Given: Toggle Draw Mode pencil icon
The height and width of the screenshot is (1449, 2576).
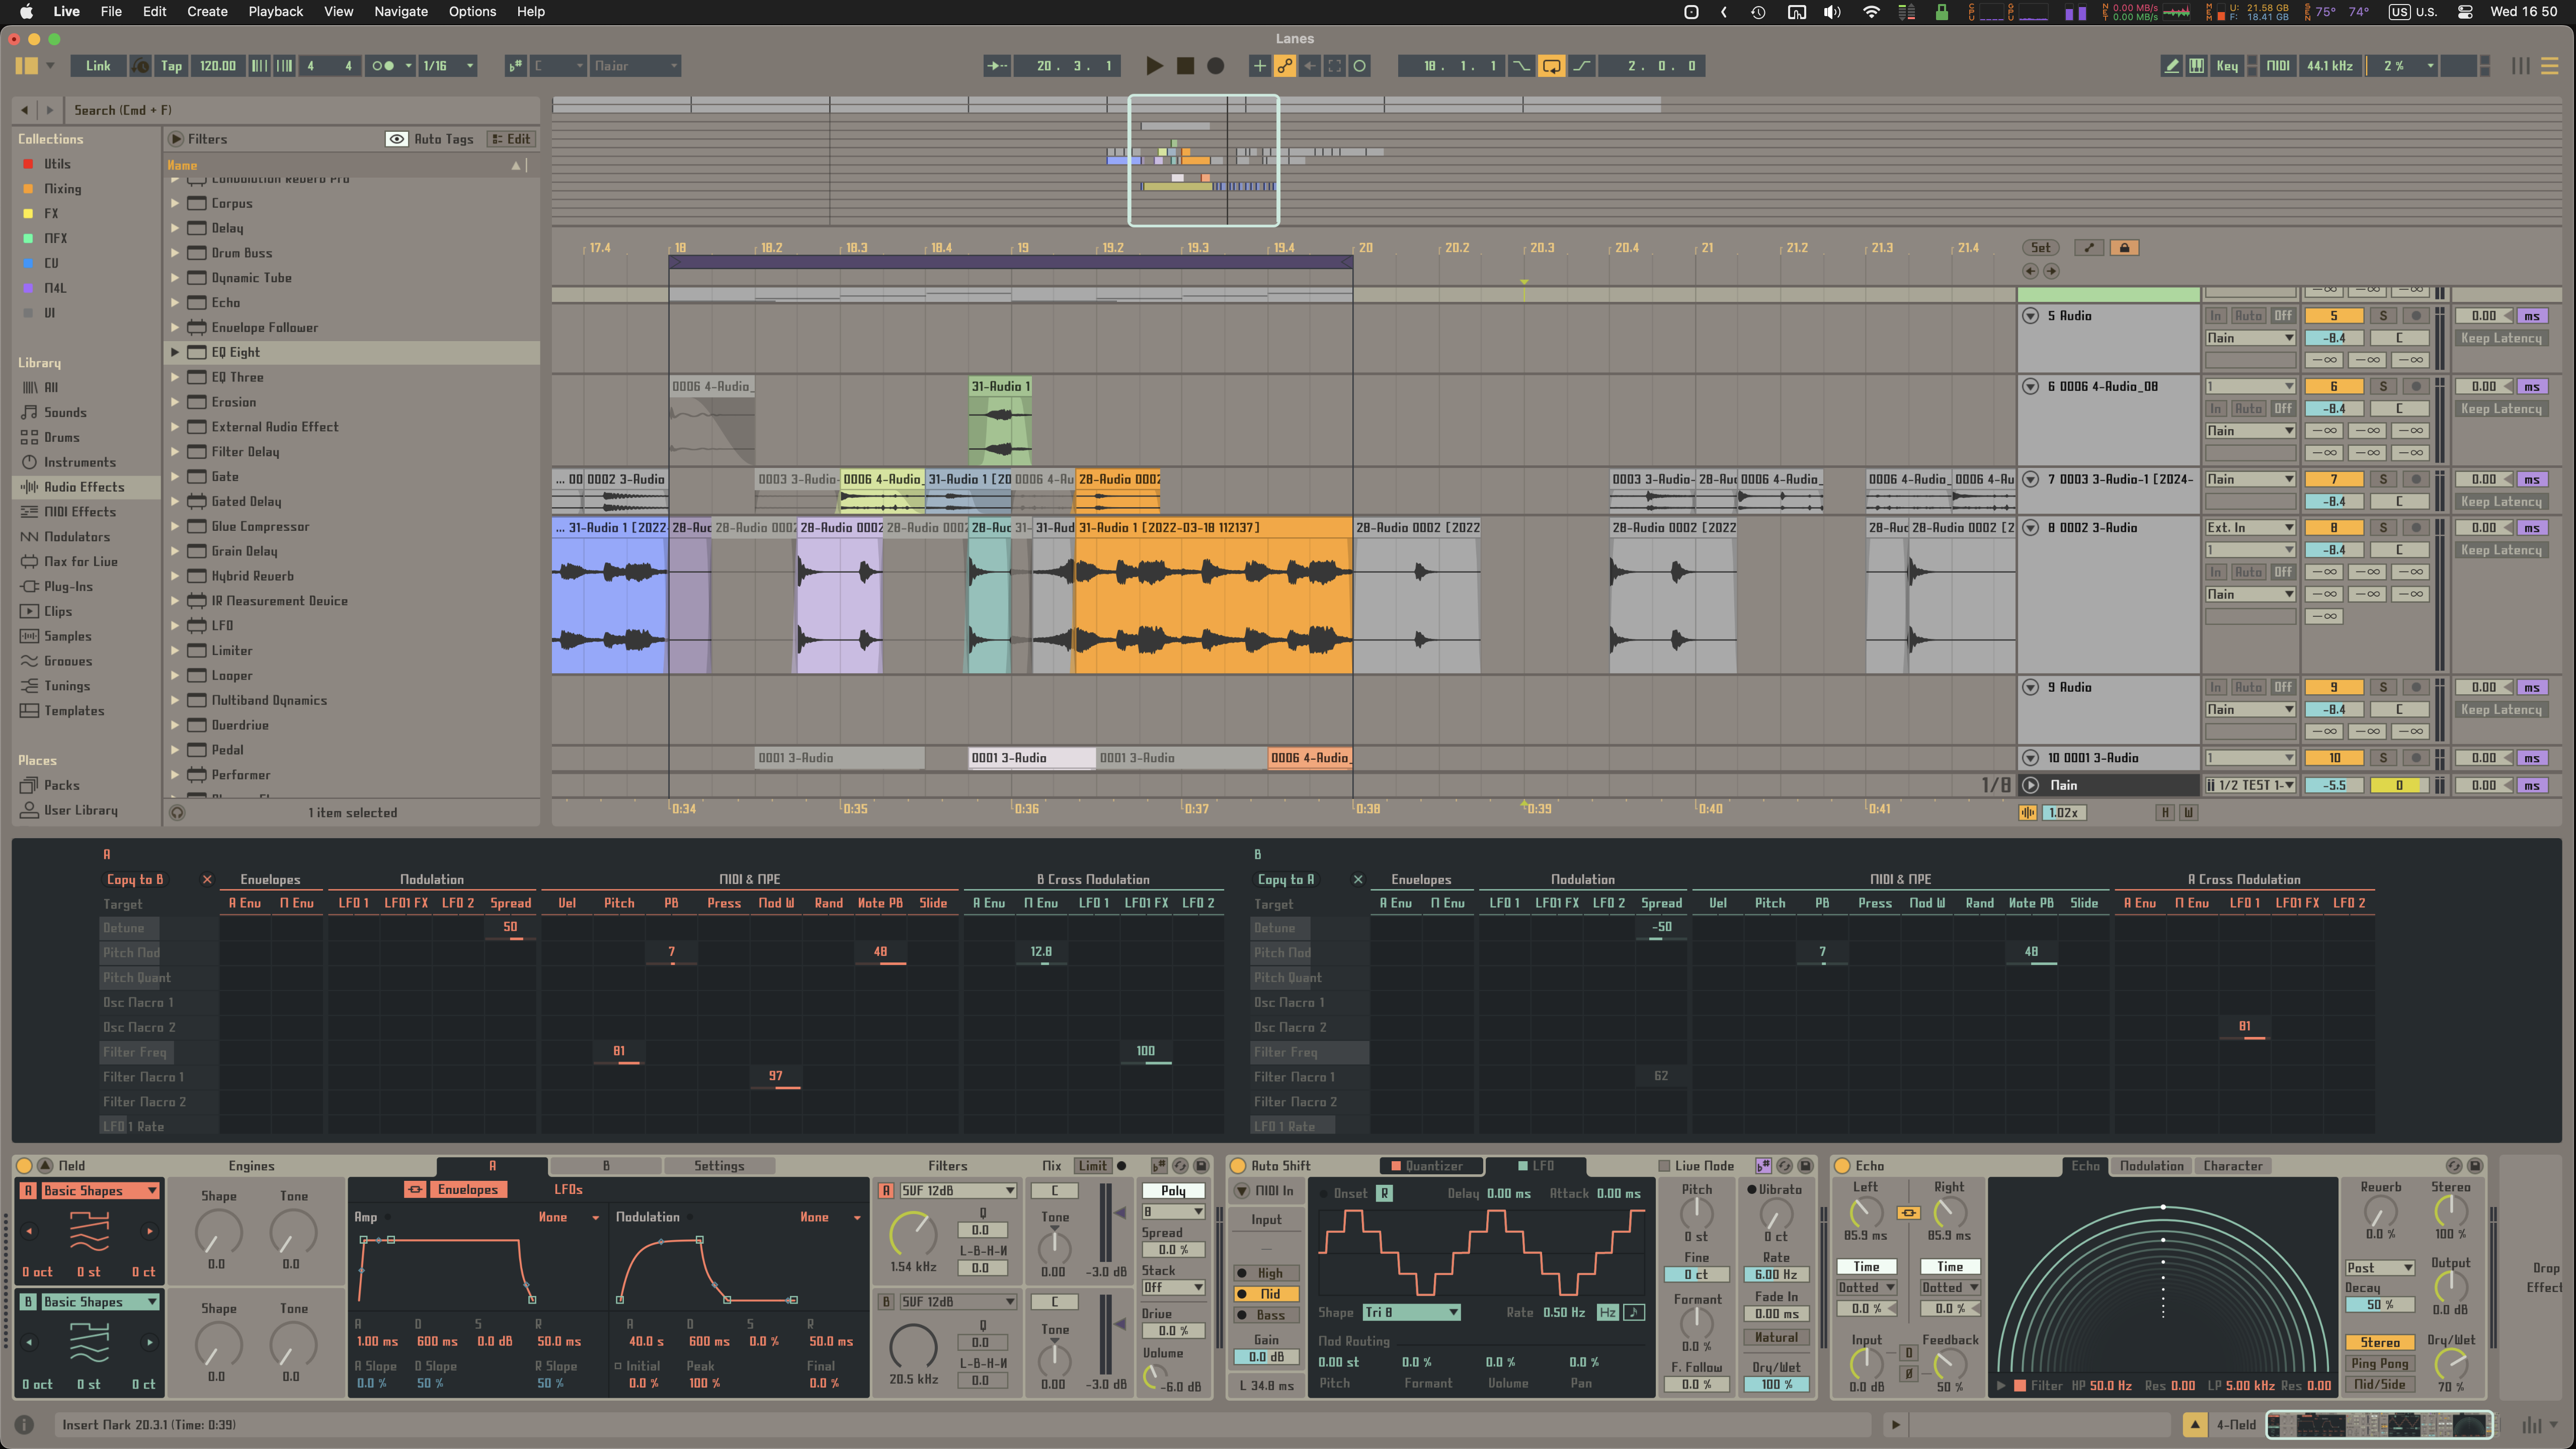Looking at the screenshot, I should [2171, 66].
